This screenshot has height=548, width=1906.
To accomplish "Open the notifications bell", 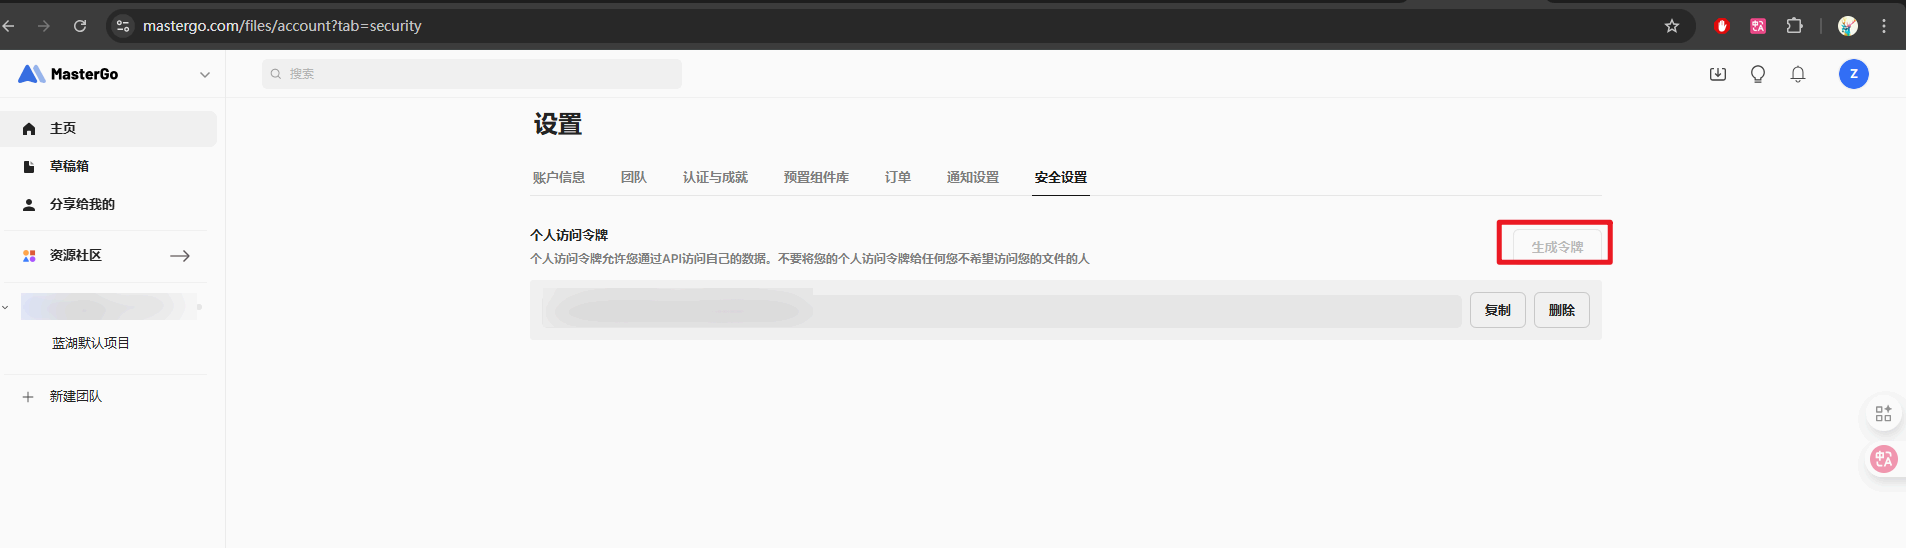I will [x=1798, y=74].
